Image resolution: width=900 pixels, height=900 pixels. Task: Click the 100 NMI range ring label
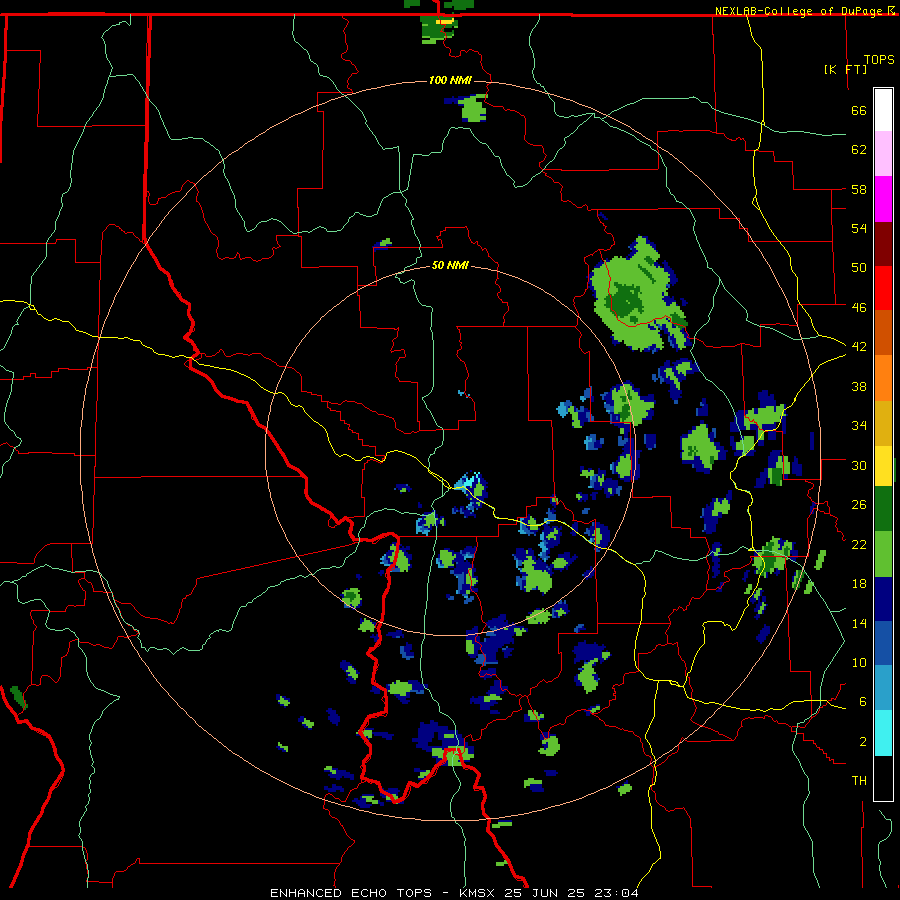450,80
